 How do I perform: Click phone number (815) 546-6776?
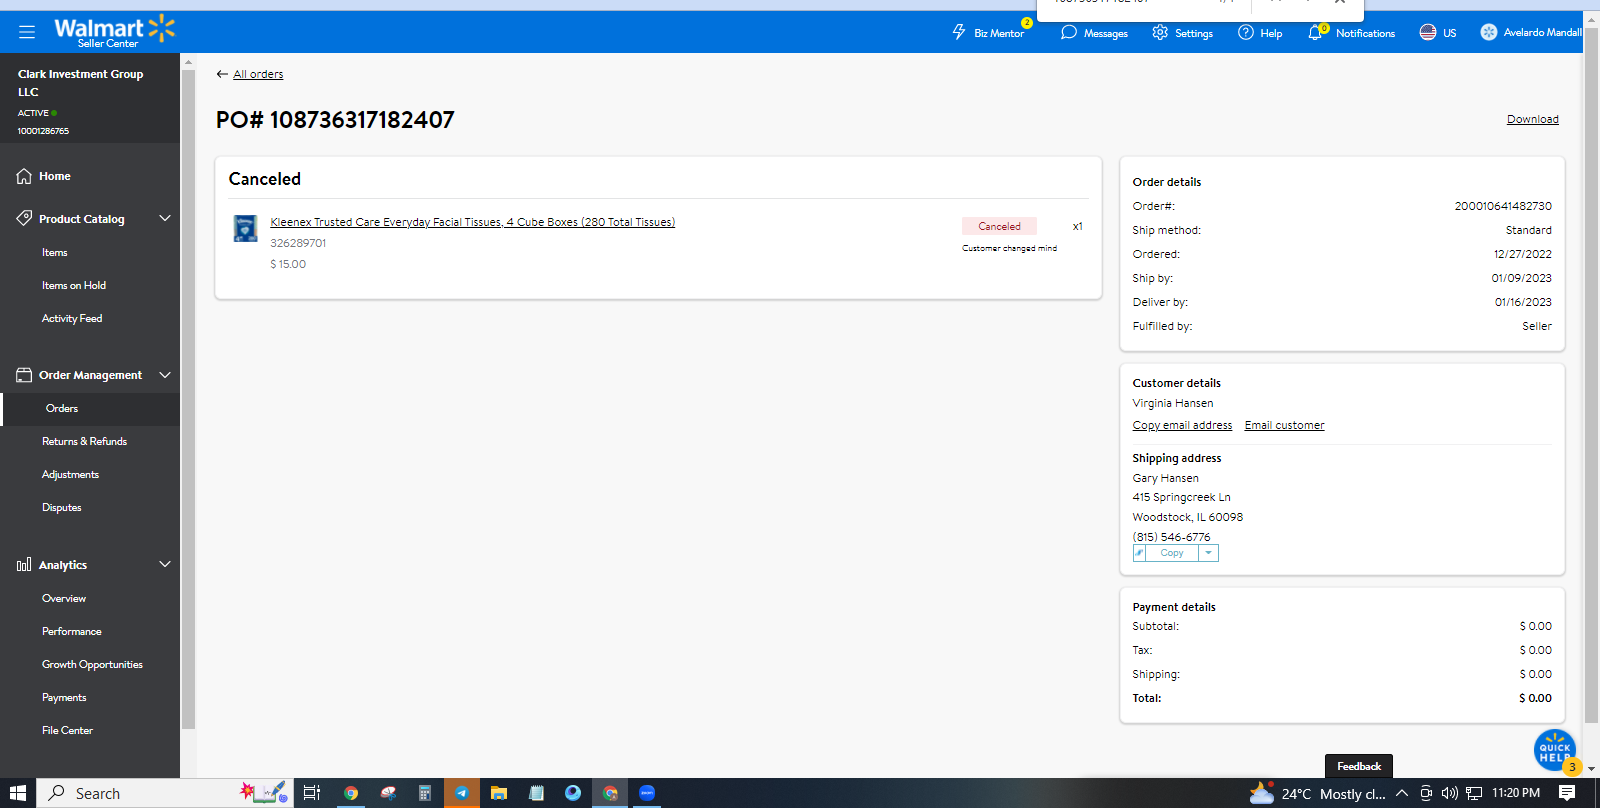(x=1171, y=537)
